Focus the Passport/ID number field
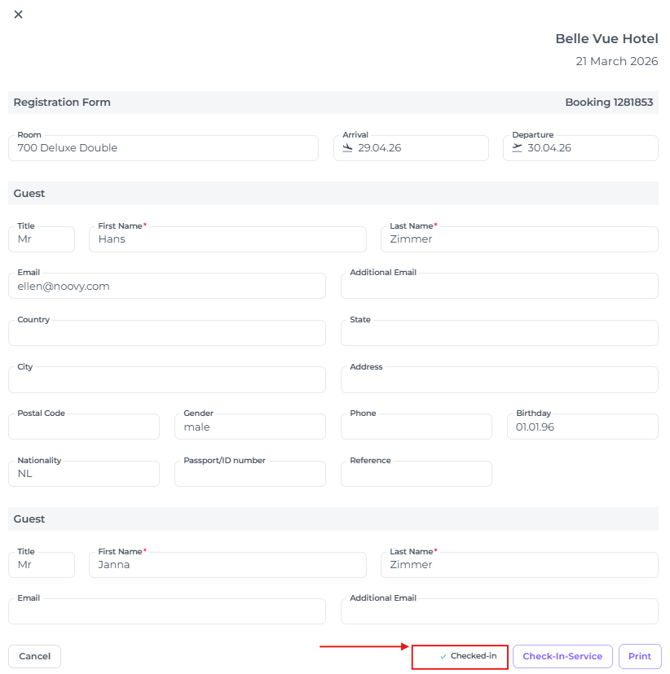Screen dimensions: 670x674 249,474
